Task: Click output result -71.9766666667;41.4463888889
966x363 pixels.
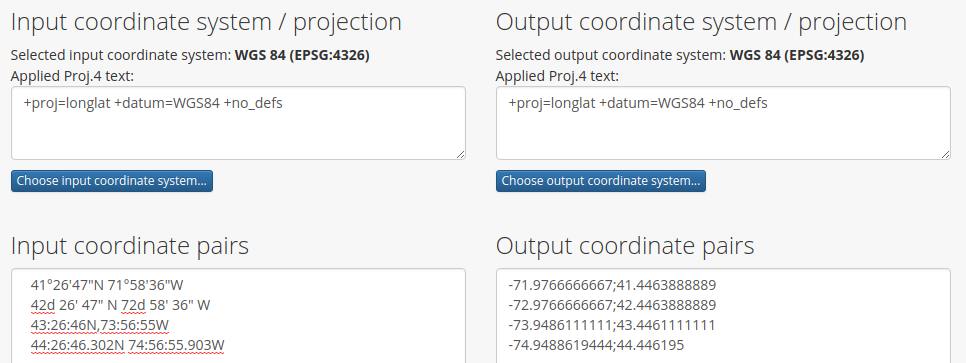Action: [x=612, y=285]
